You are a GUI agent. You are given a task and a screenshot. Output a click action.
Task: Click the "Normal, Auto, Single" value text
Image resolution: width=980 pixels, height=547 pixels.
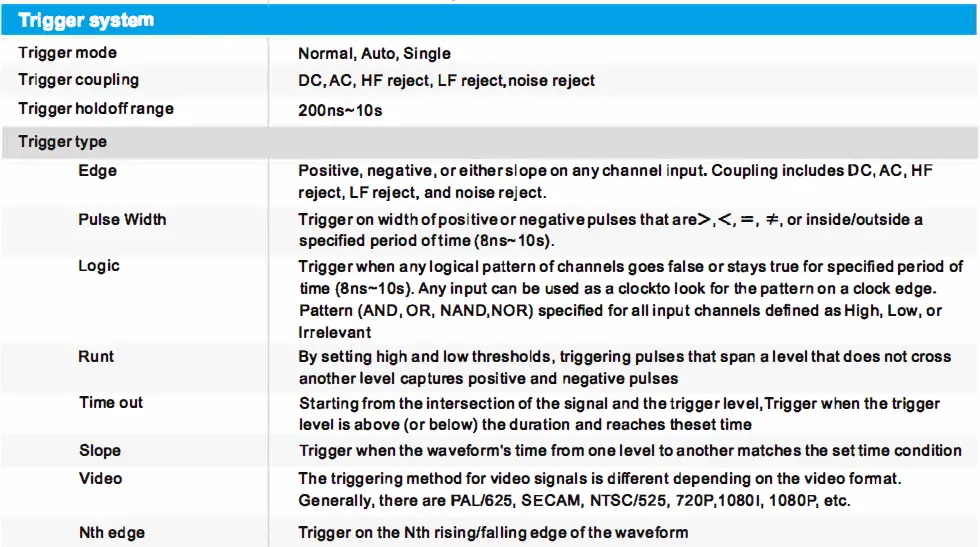(x=374, y=54)
